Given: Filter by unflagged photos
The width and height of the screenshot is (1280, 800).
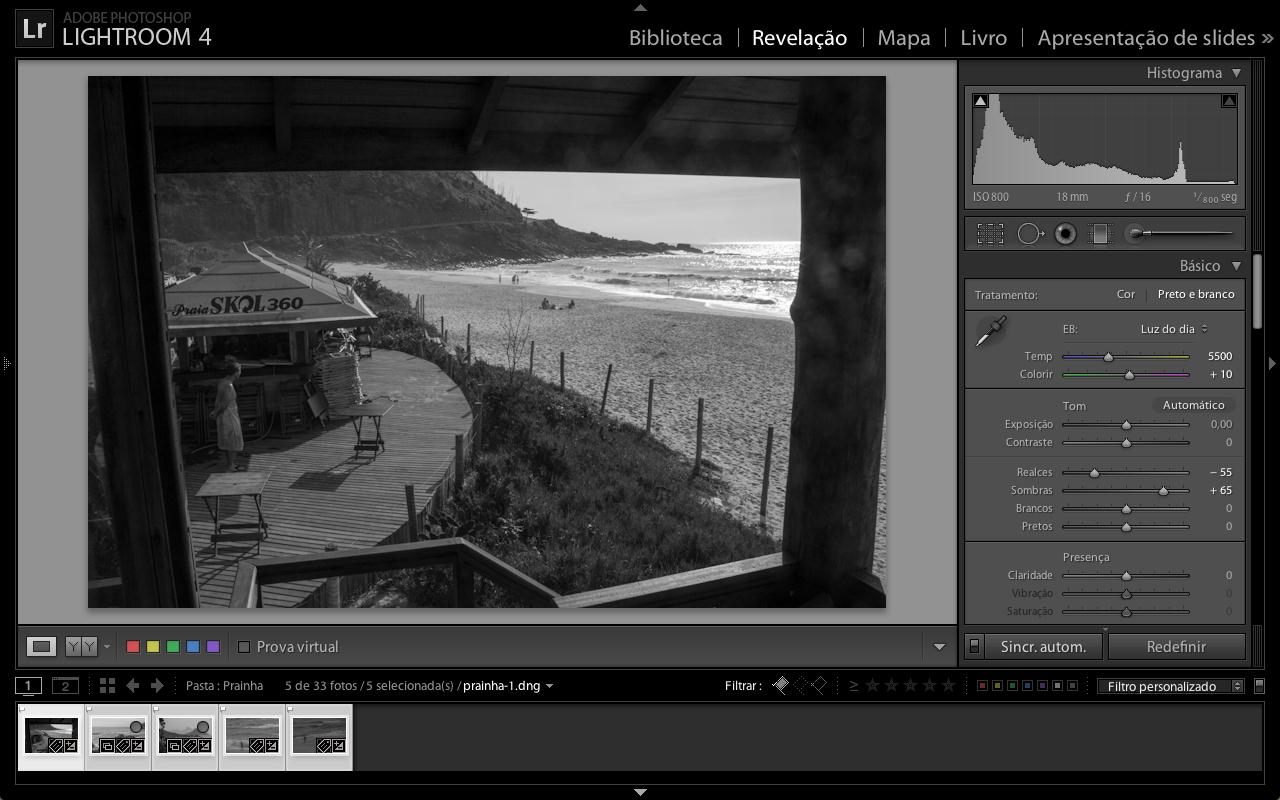Looking at the screenshot, I should [800, 685].
